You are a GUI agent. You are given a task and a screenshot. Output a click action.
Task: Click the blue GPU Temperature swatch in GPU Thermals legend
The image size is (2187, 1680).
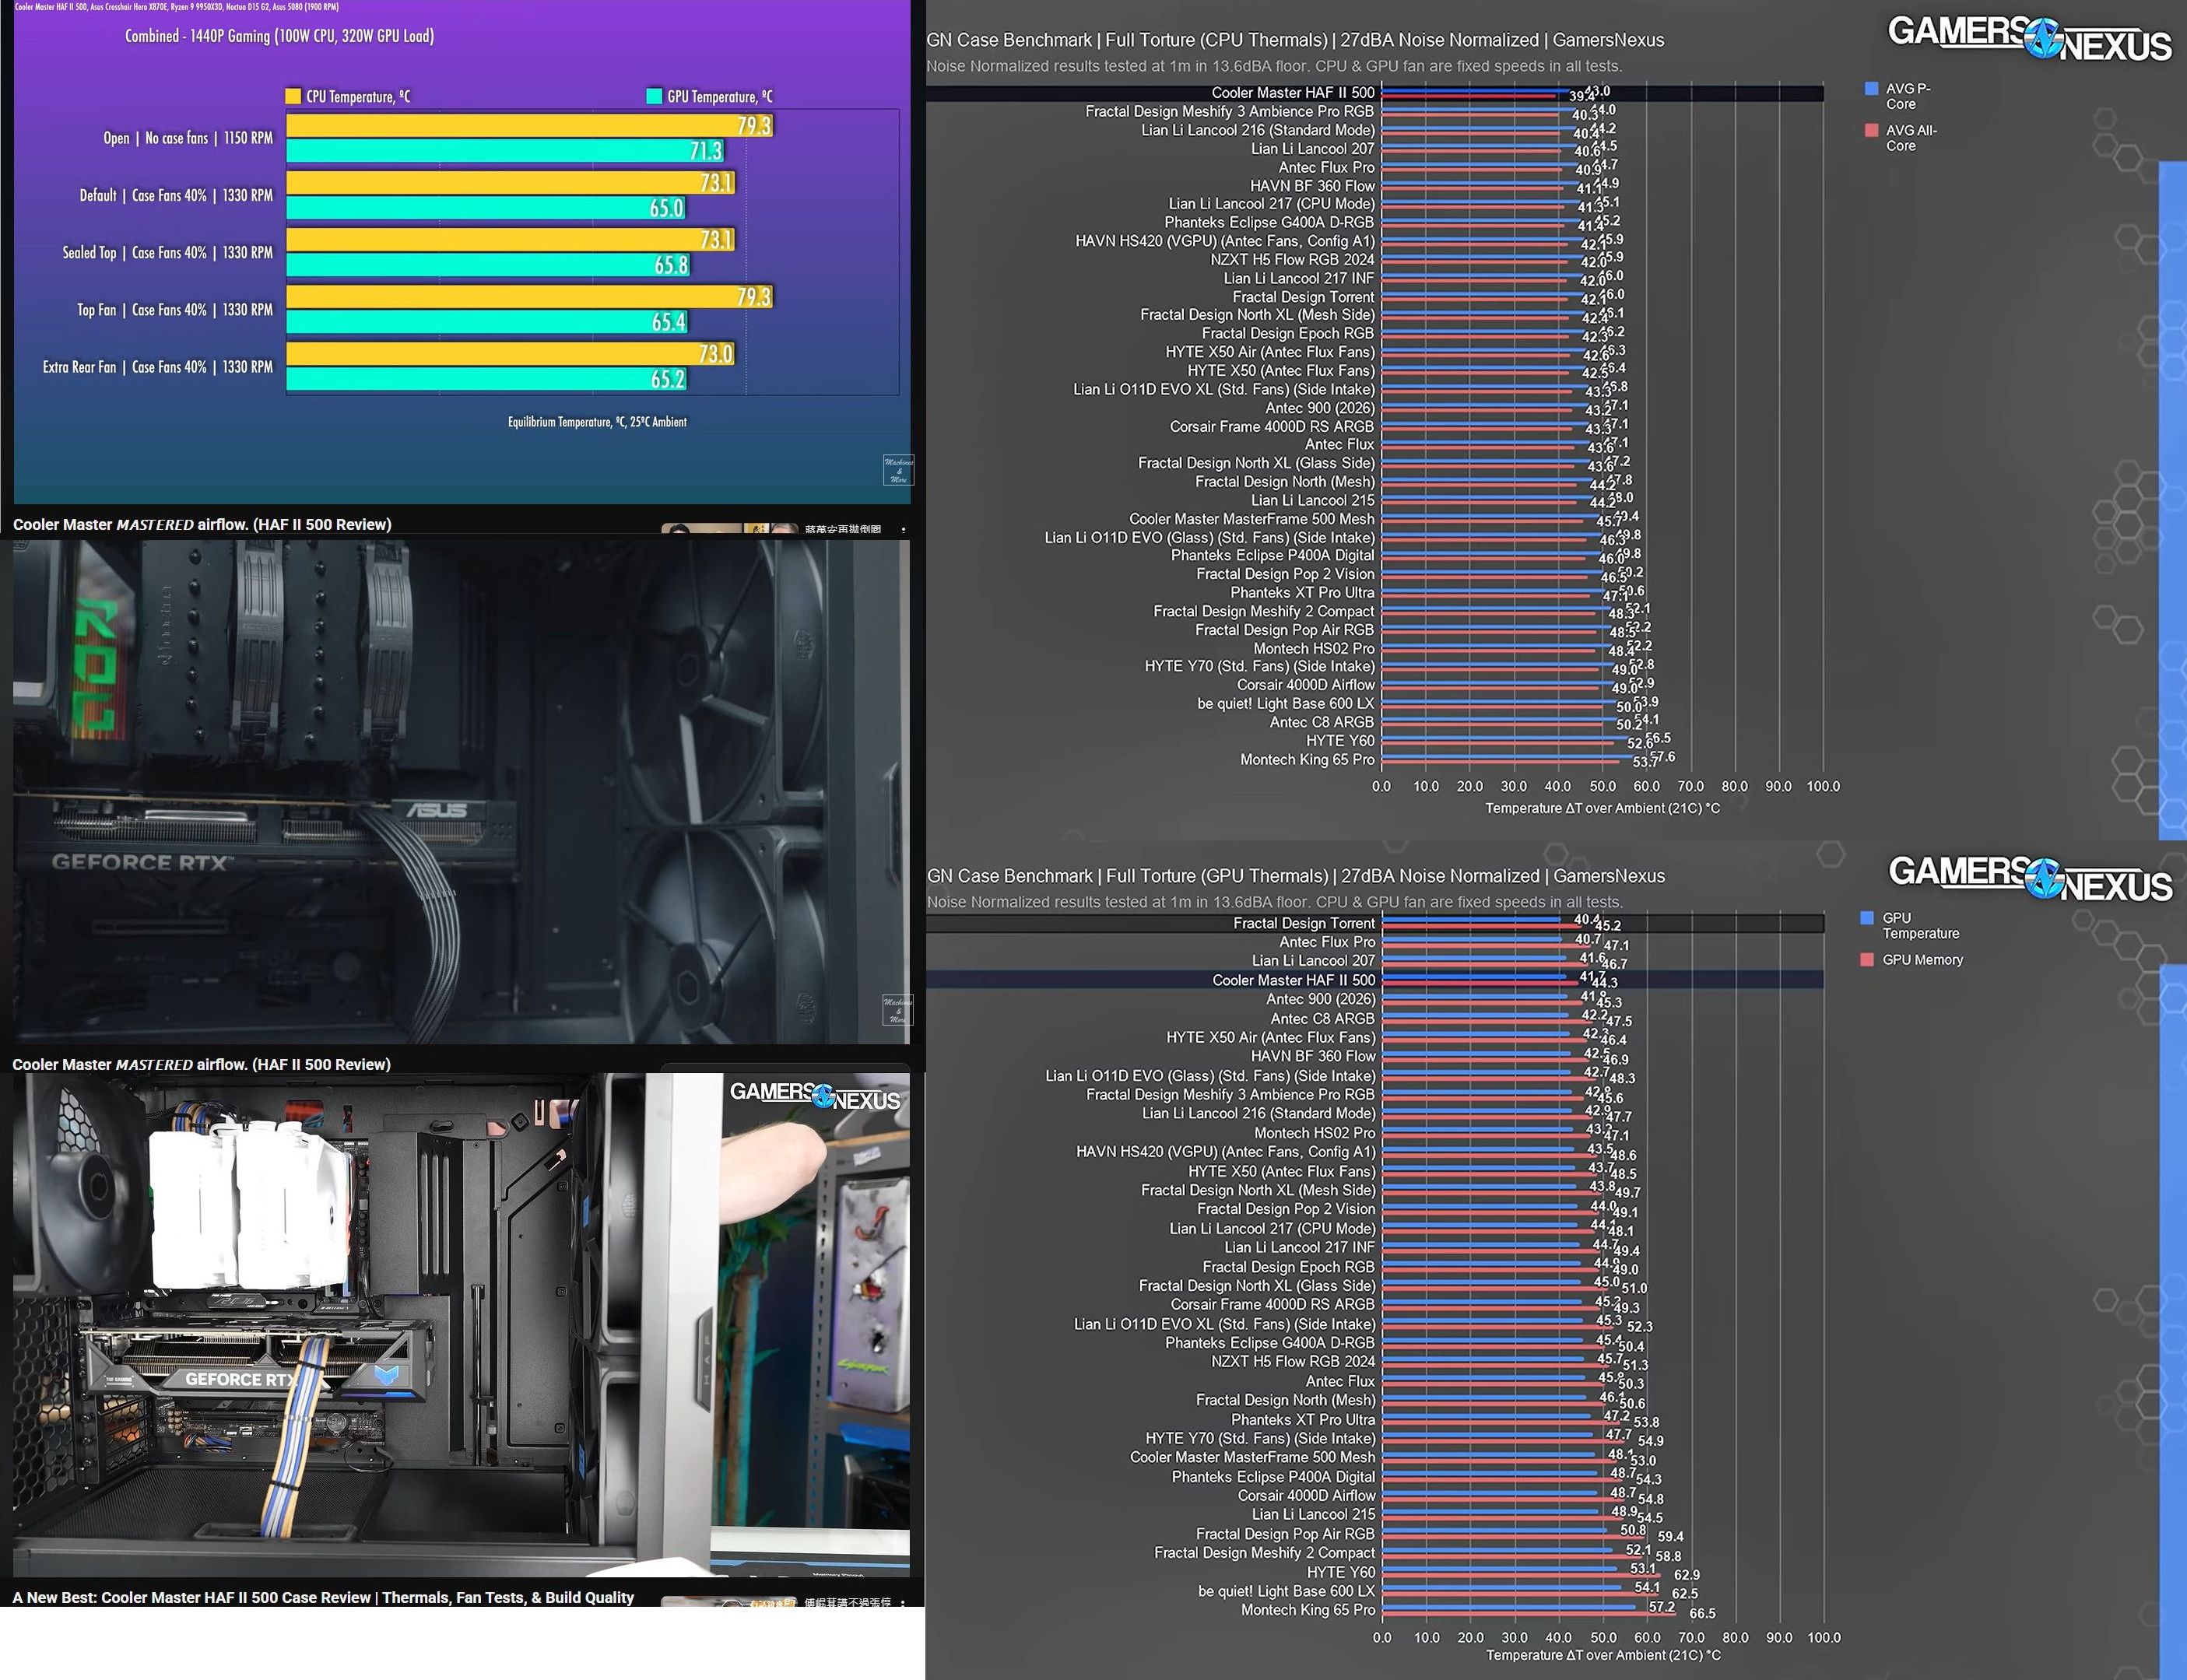(1867, 918)
